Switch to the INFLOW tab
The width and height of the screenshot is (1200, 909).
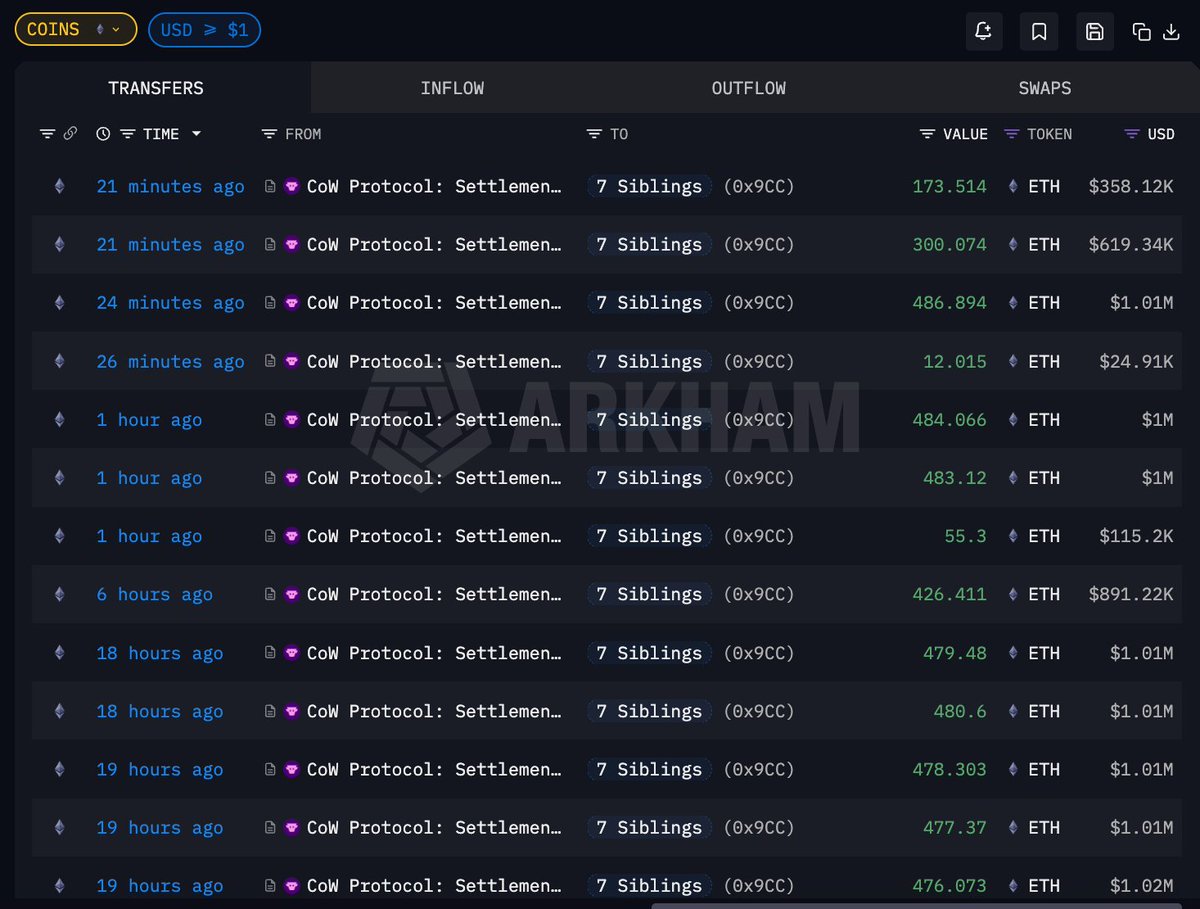click(x=452, y=88)
